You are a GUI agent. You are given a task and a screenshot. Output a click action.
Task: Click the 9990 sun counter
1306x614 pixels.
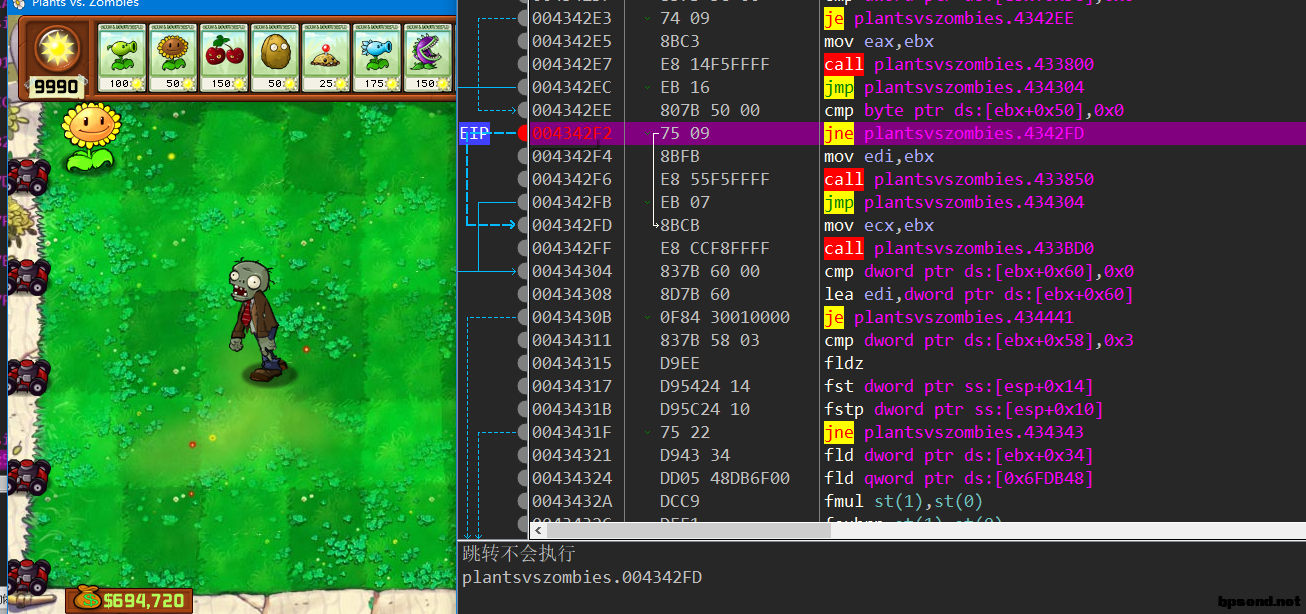[x=56, y=86]
